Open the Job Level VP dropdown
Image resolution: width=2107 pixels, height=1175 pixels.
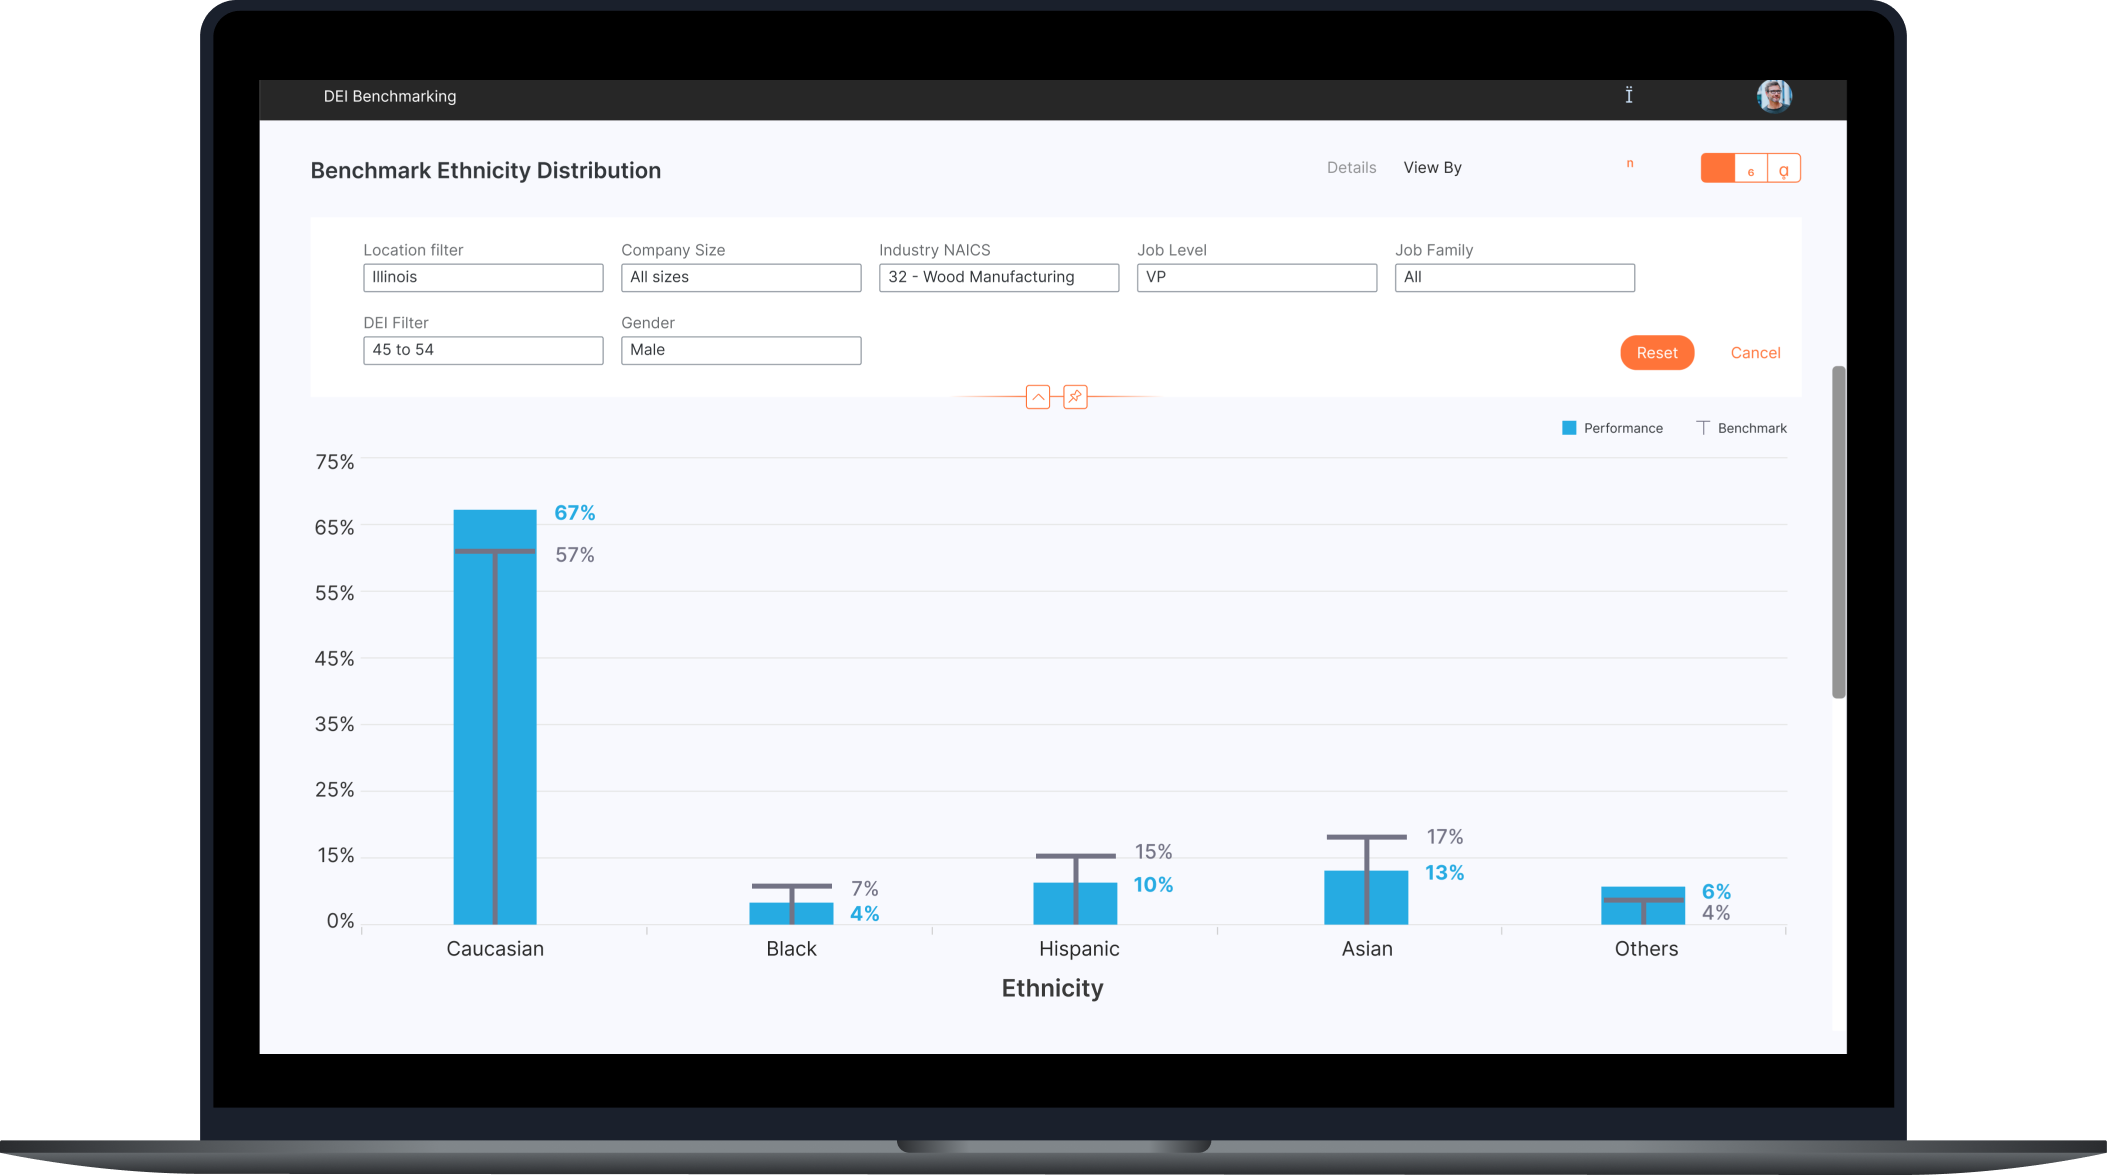[1257, 277]
